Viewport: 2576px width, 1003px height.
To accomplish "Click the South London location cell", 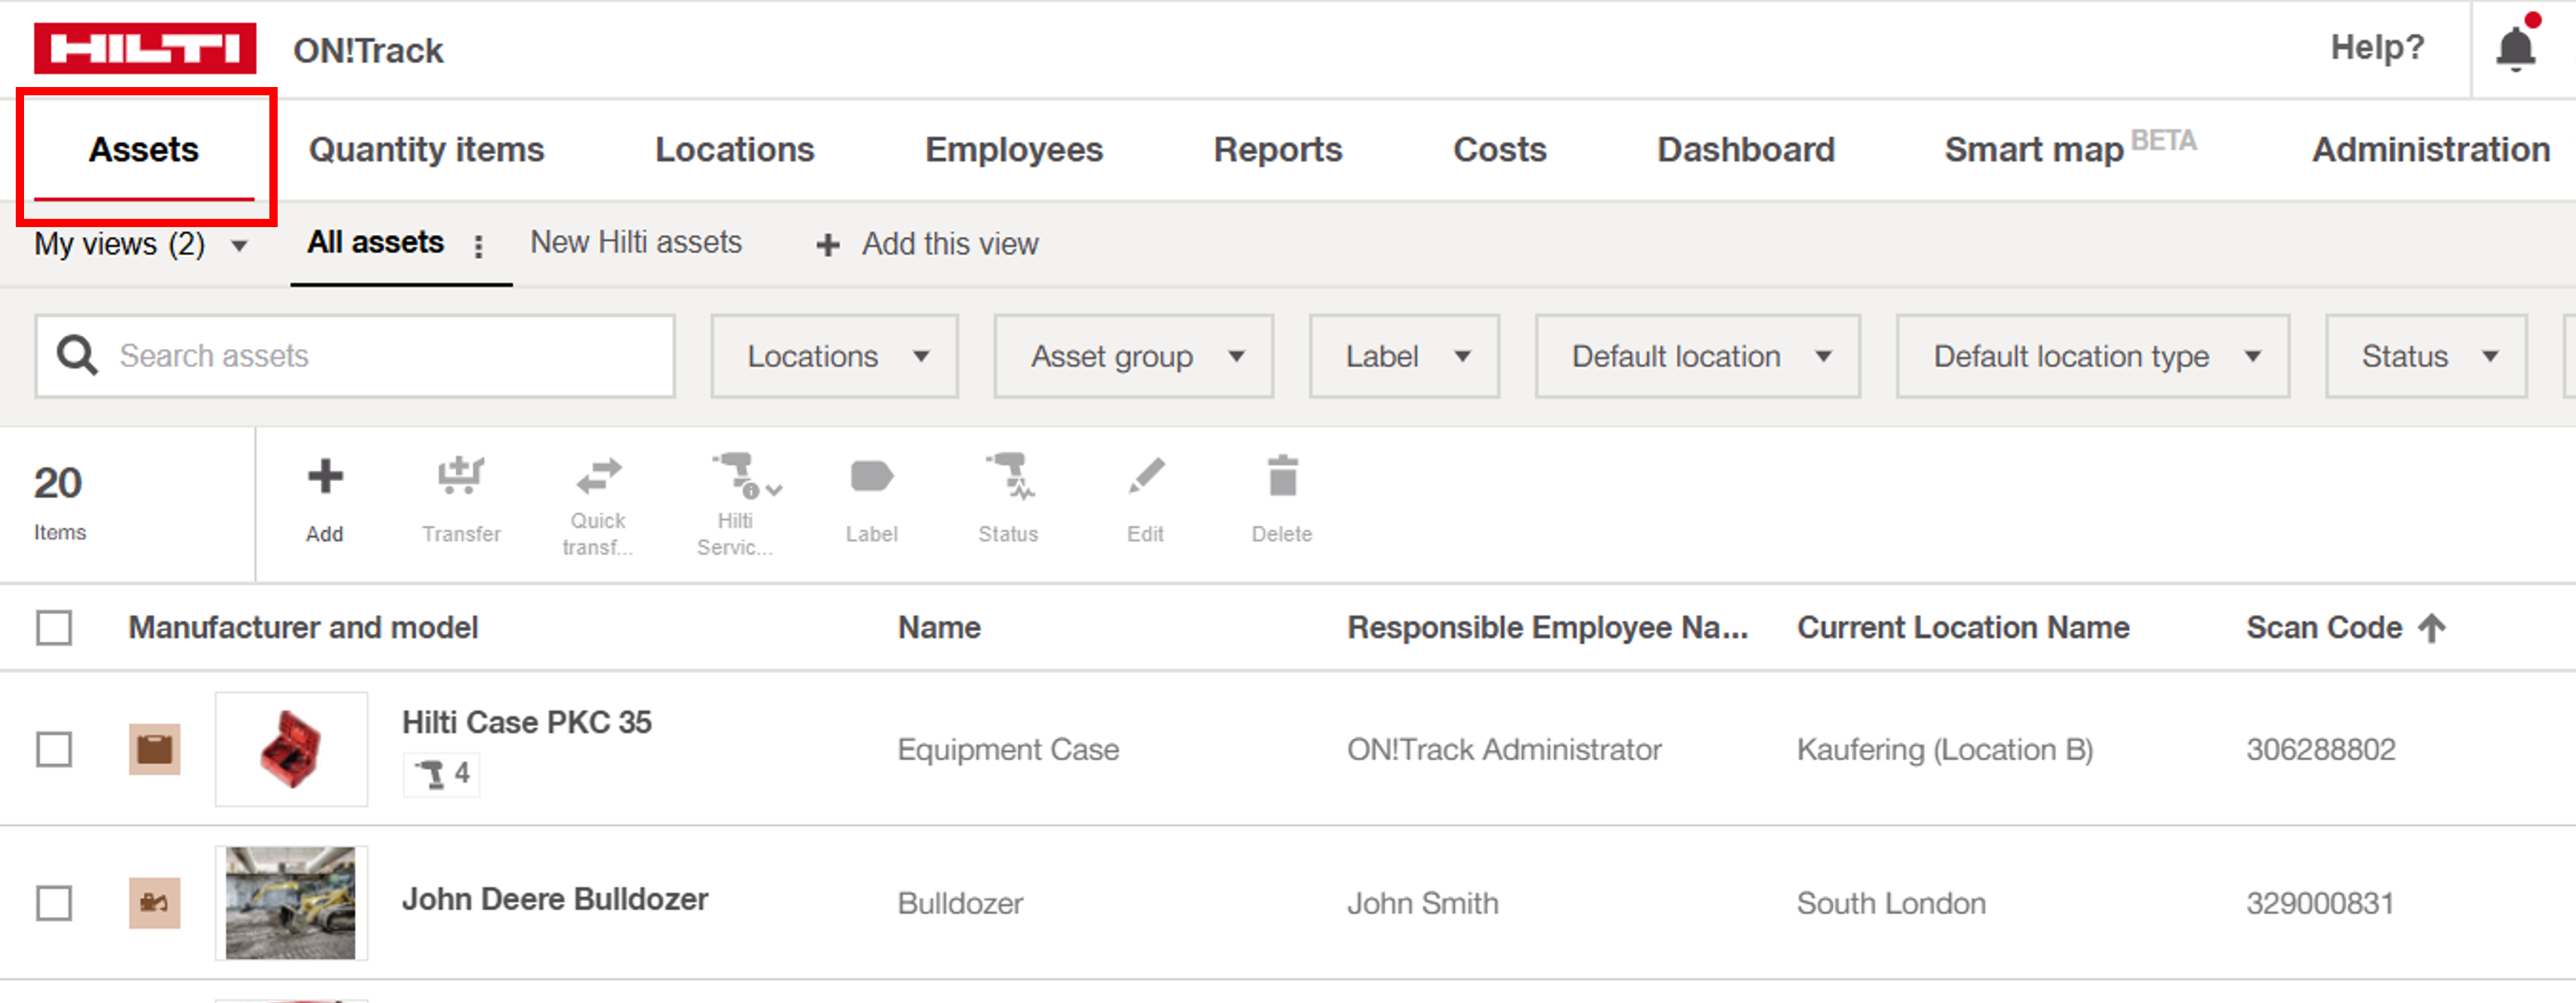I will pos(1891,904).
